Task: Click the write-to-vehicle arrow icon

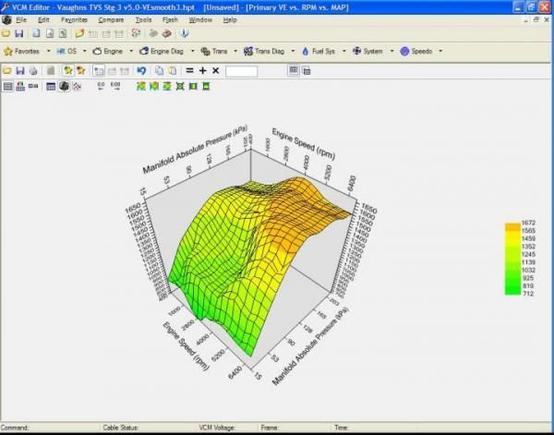Action: (184, 34)
